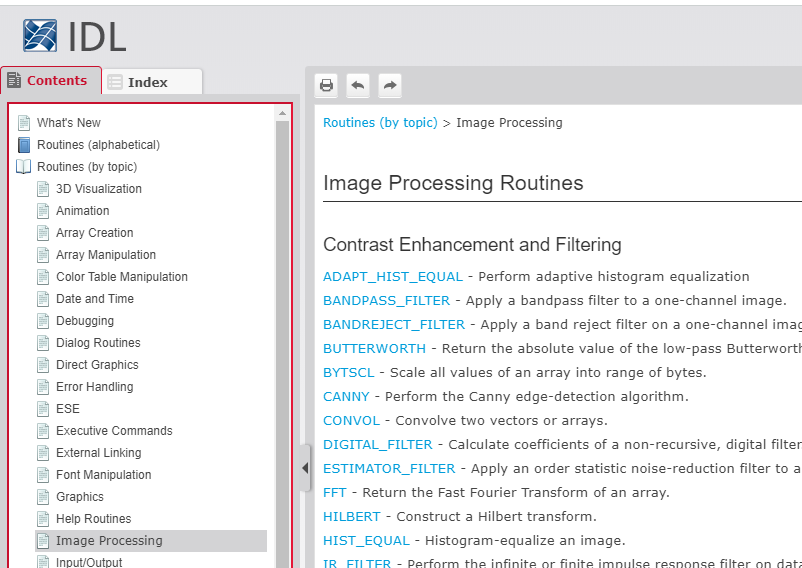The width and height of the screenshot is (802, 568).
Task: Open the BYTSCL routine link
Action: click(x=349, y=373)
